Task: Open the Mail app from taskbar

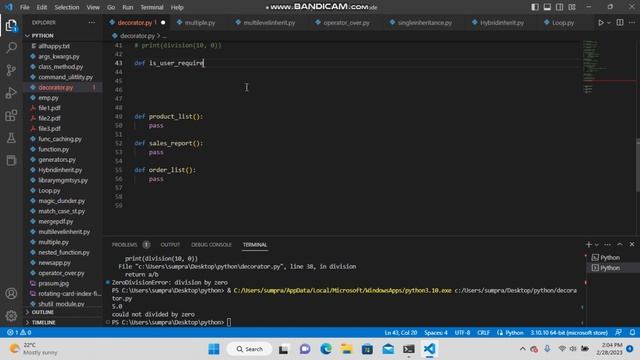Action: 388,349
